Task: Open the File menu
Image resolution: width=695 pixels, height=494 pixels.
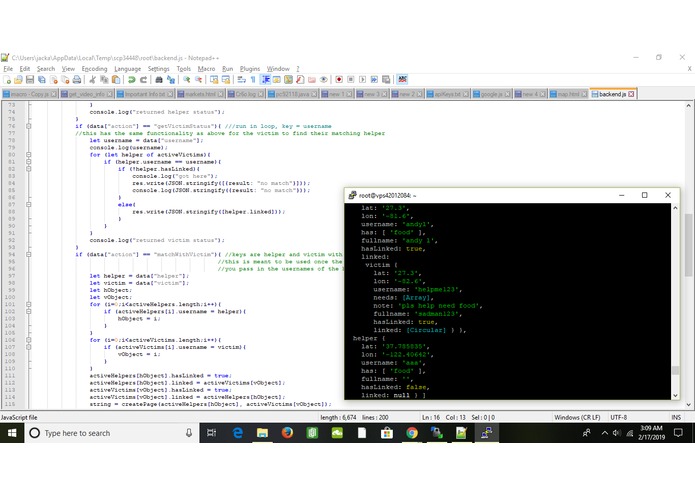Action: point(8,69)
